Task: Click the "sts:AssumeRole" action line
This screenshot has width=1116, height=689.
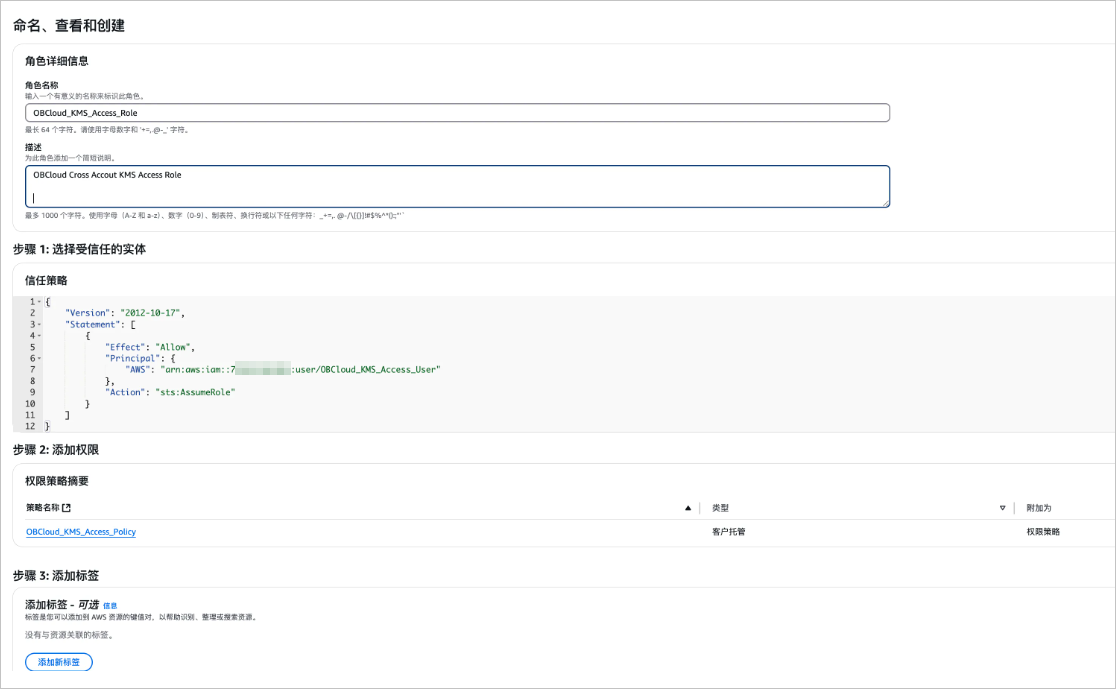Action: pos(170,392)
